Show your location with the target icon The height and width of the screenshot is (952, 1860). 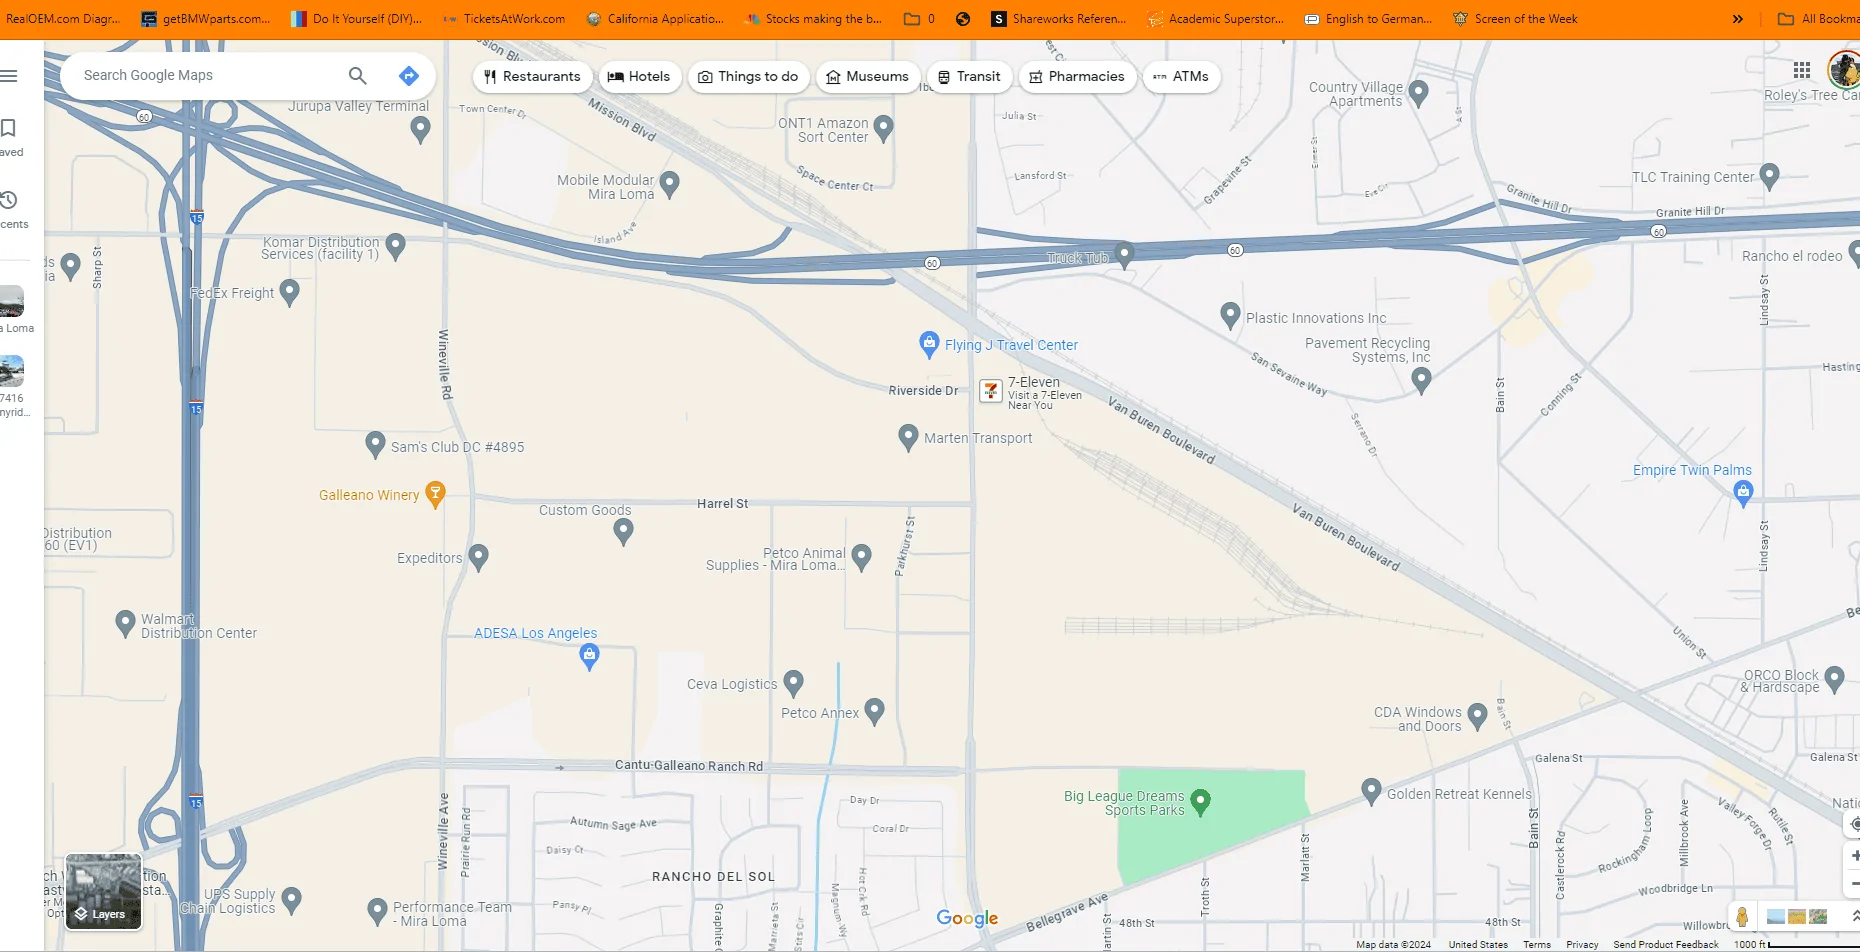click(1854, 824)
